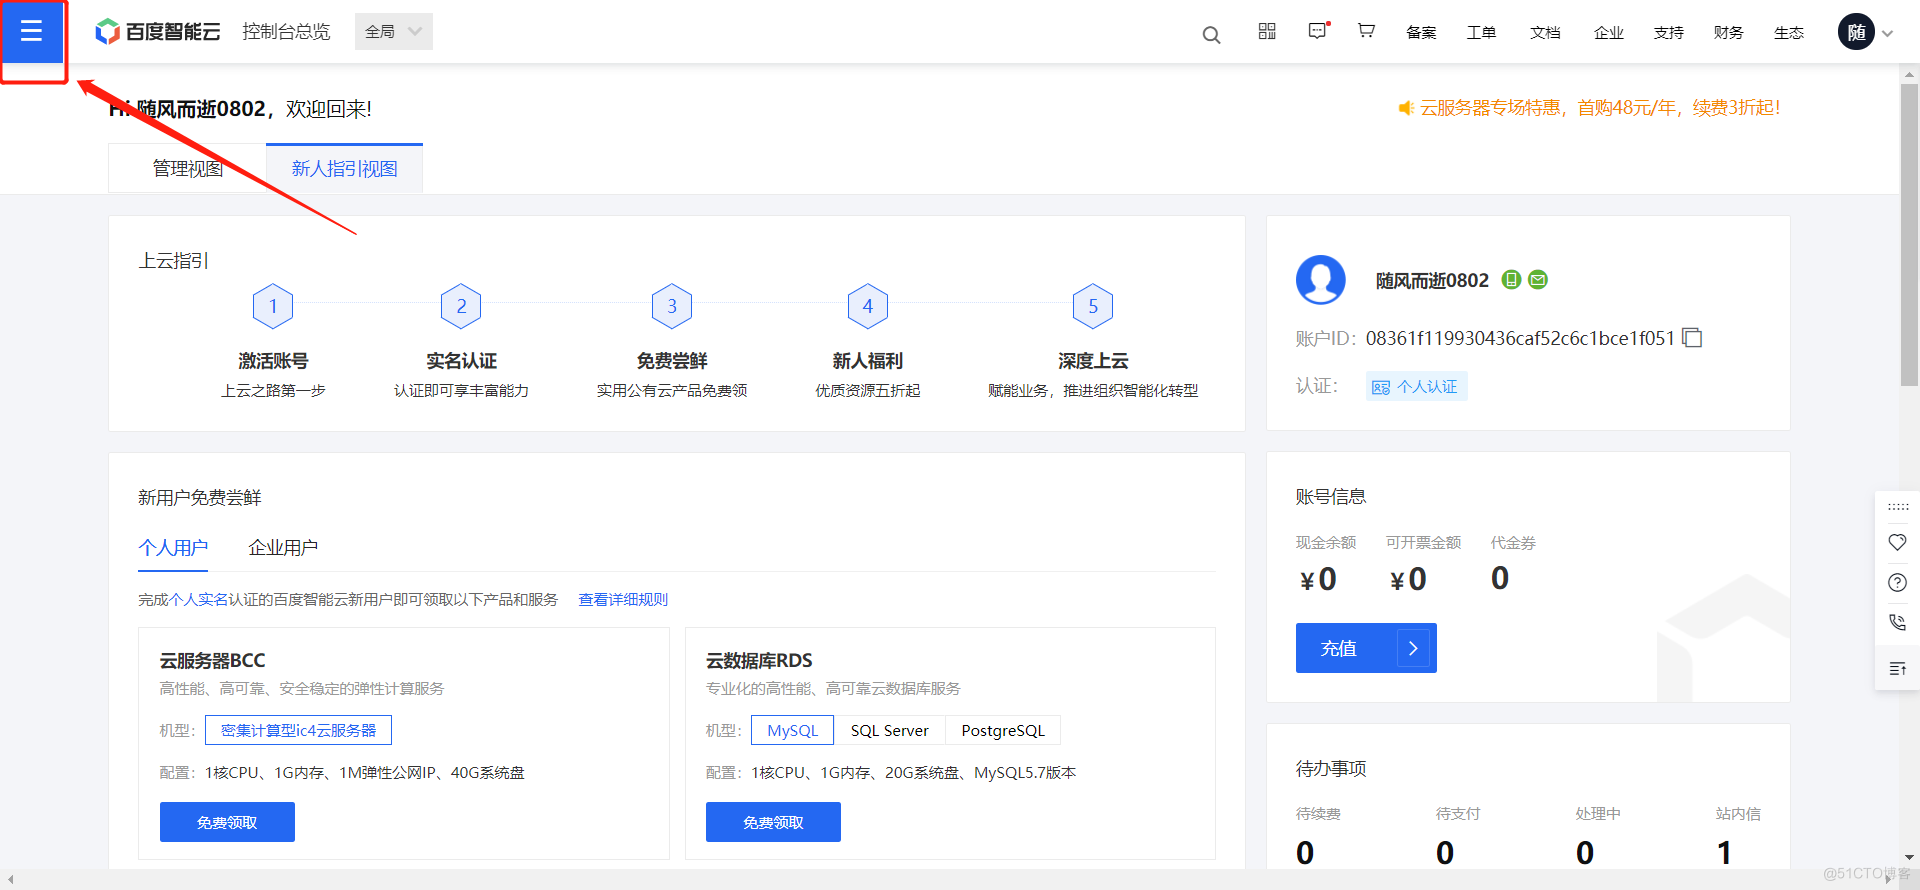
Task: Open 支持 in top navigation
Action: pyautogui.click(x=1669, y=32)
